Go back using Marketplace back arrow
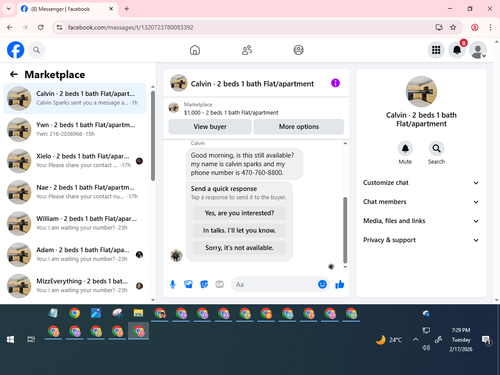 point(14,74)
